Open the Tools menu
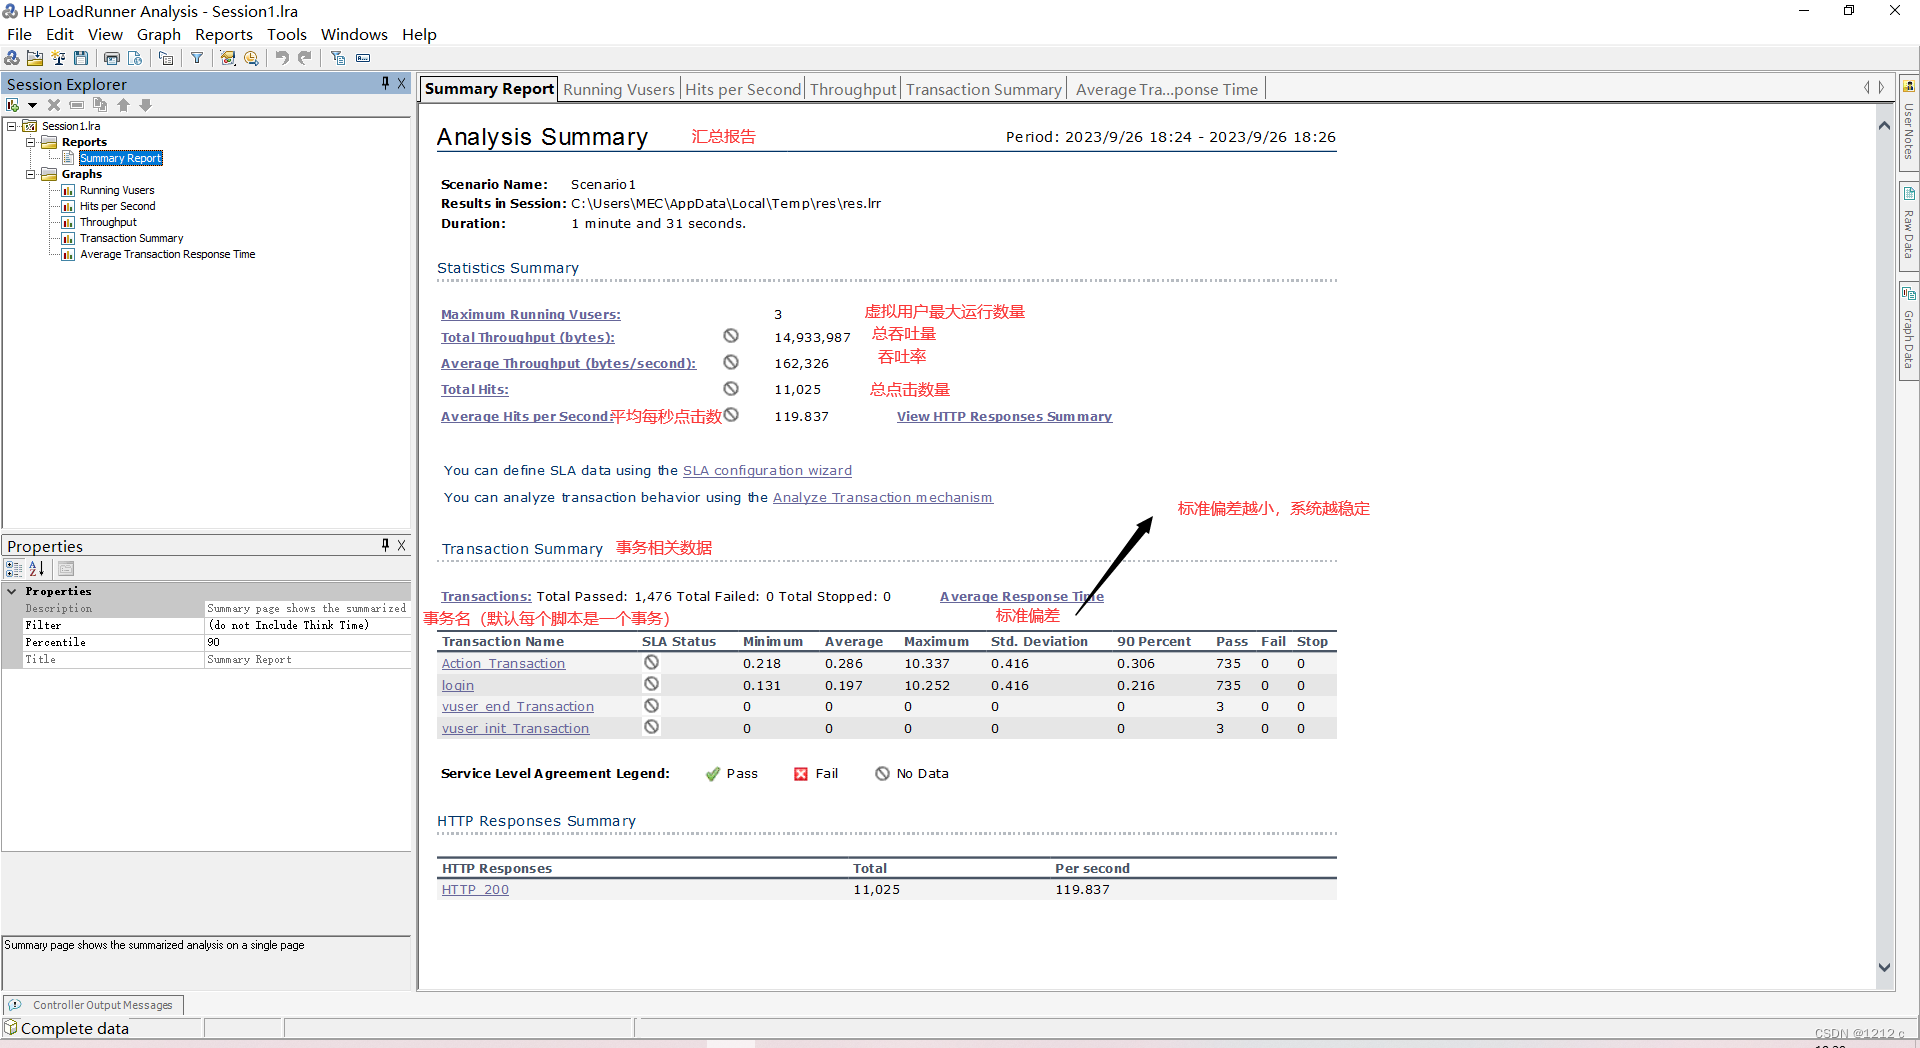The height and width of the screenshot is (1048, 1920). click(x=287, y=34)
